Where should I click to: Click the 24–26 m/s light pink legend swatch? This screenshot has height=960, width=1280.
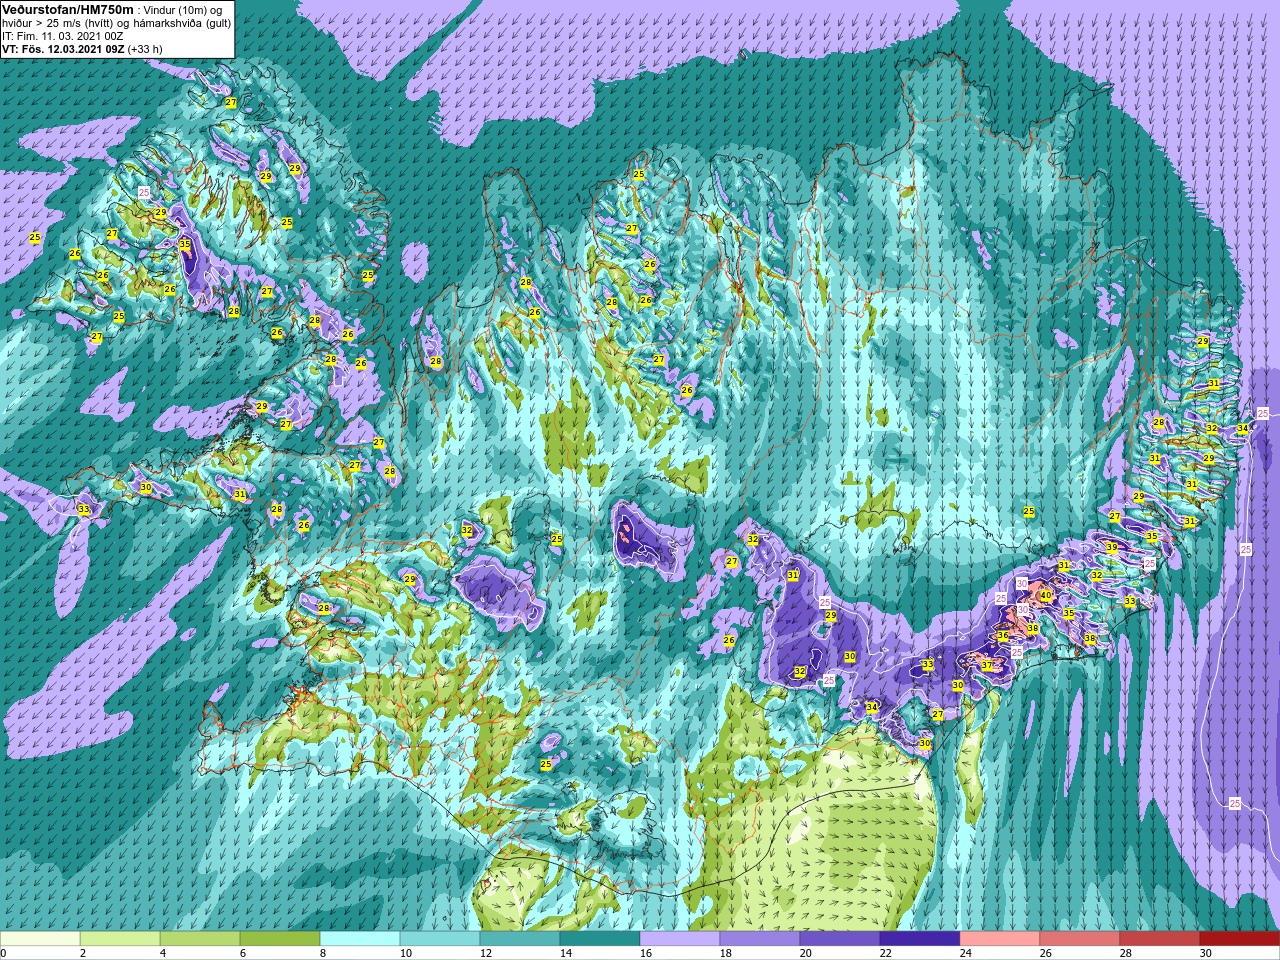[x=1000, y=939]
